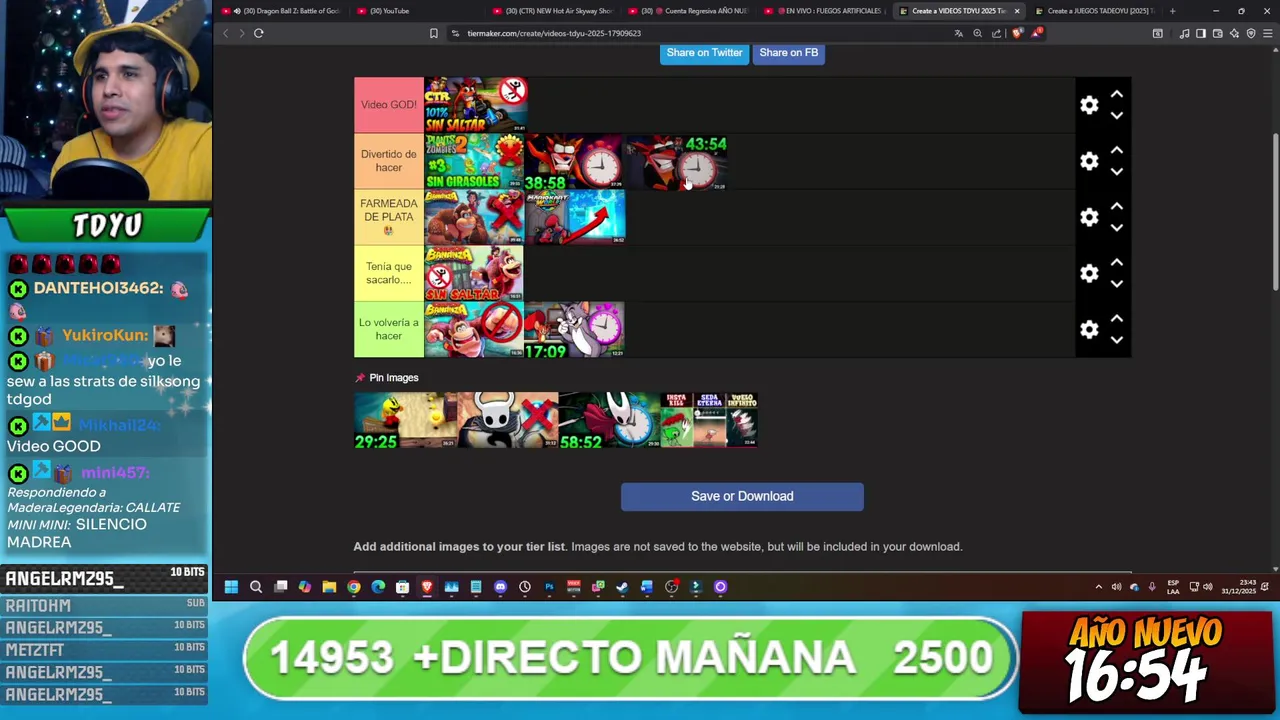Show hidden system tray icons
This screenshot has width=1280, height=720.
1098,587
